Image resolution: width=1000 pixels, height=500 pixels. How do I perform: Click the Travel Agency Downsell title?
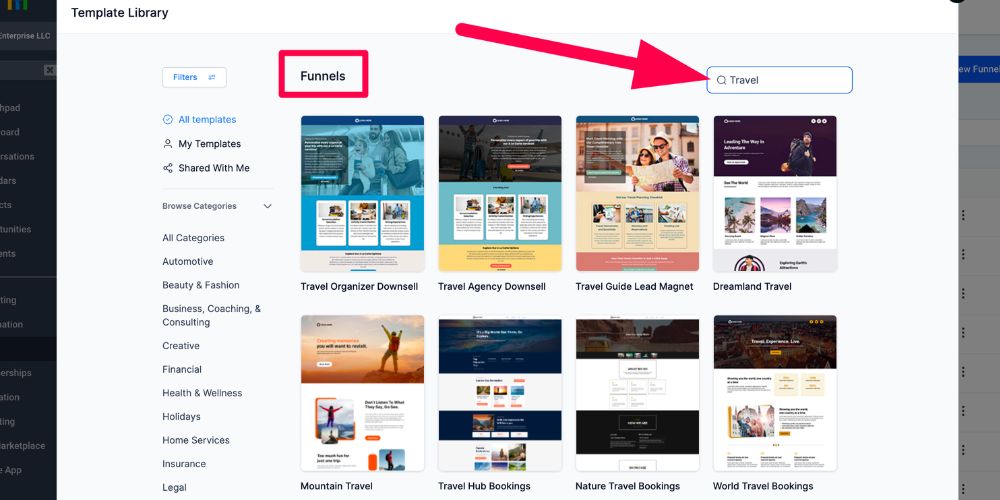492,287
